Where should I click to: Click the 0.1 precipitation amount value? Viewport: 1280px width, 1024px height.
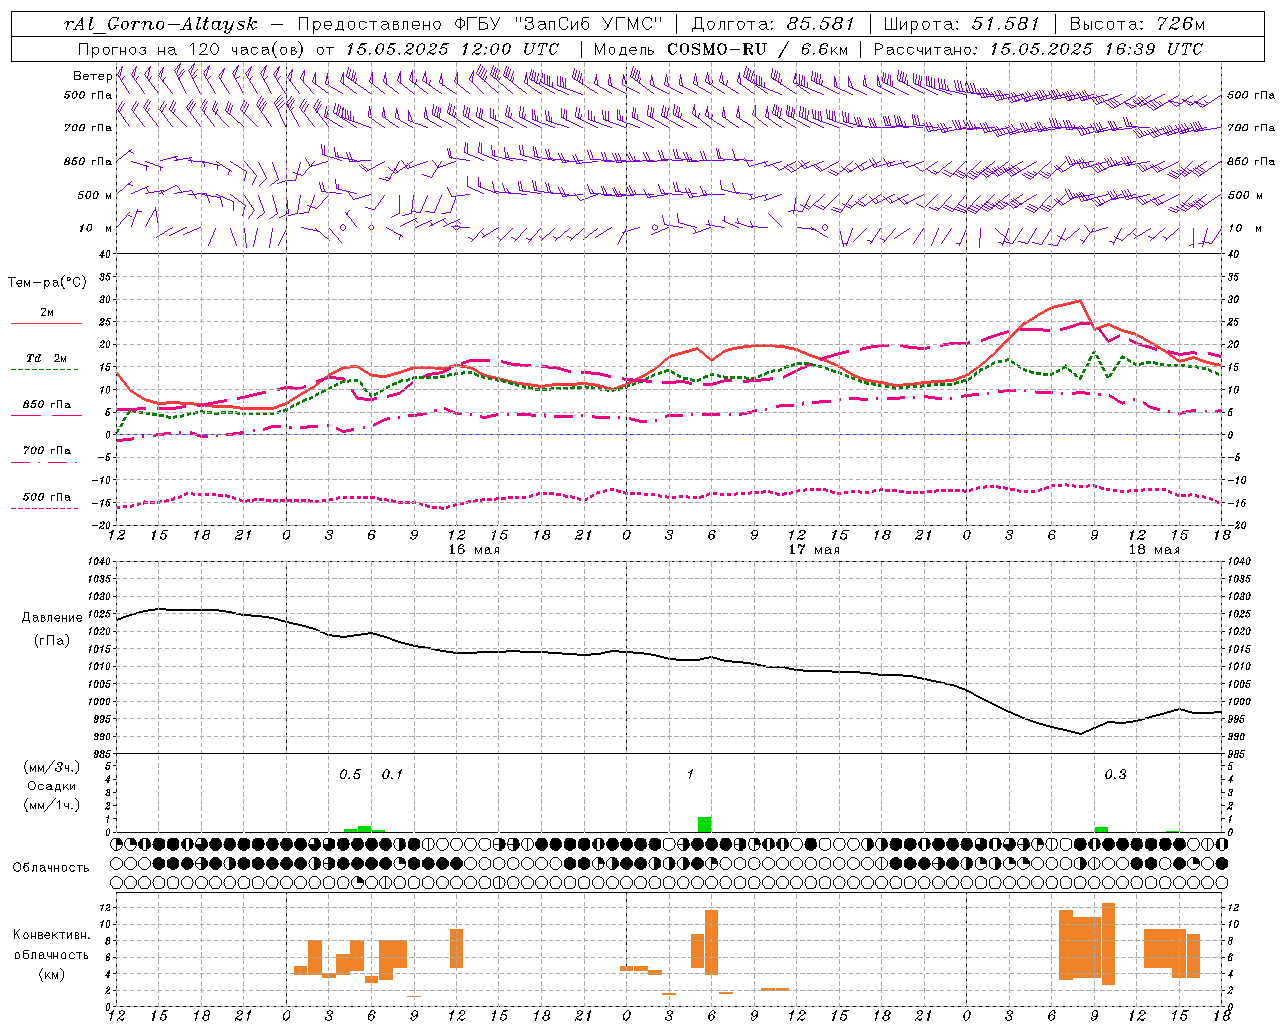392,775
